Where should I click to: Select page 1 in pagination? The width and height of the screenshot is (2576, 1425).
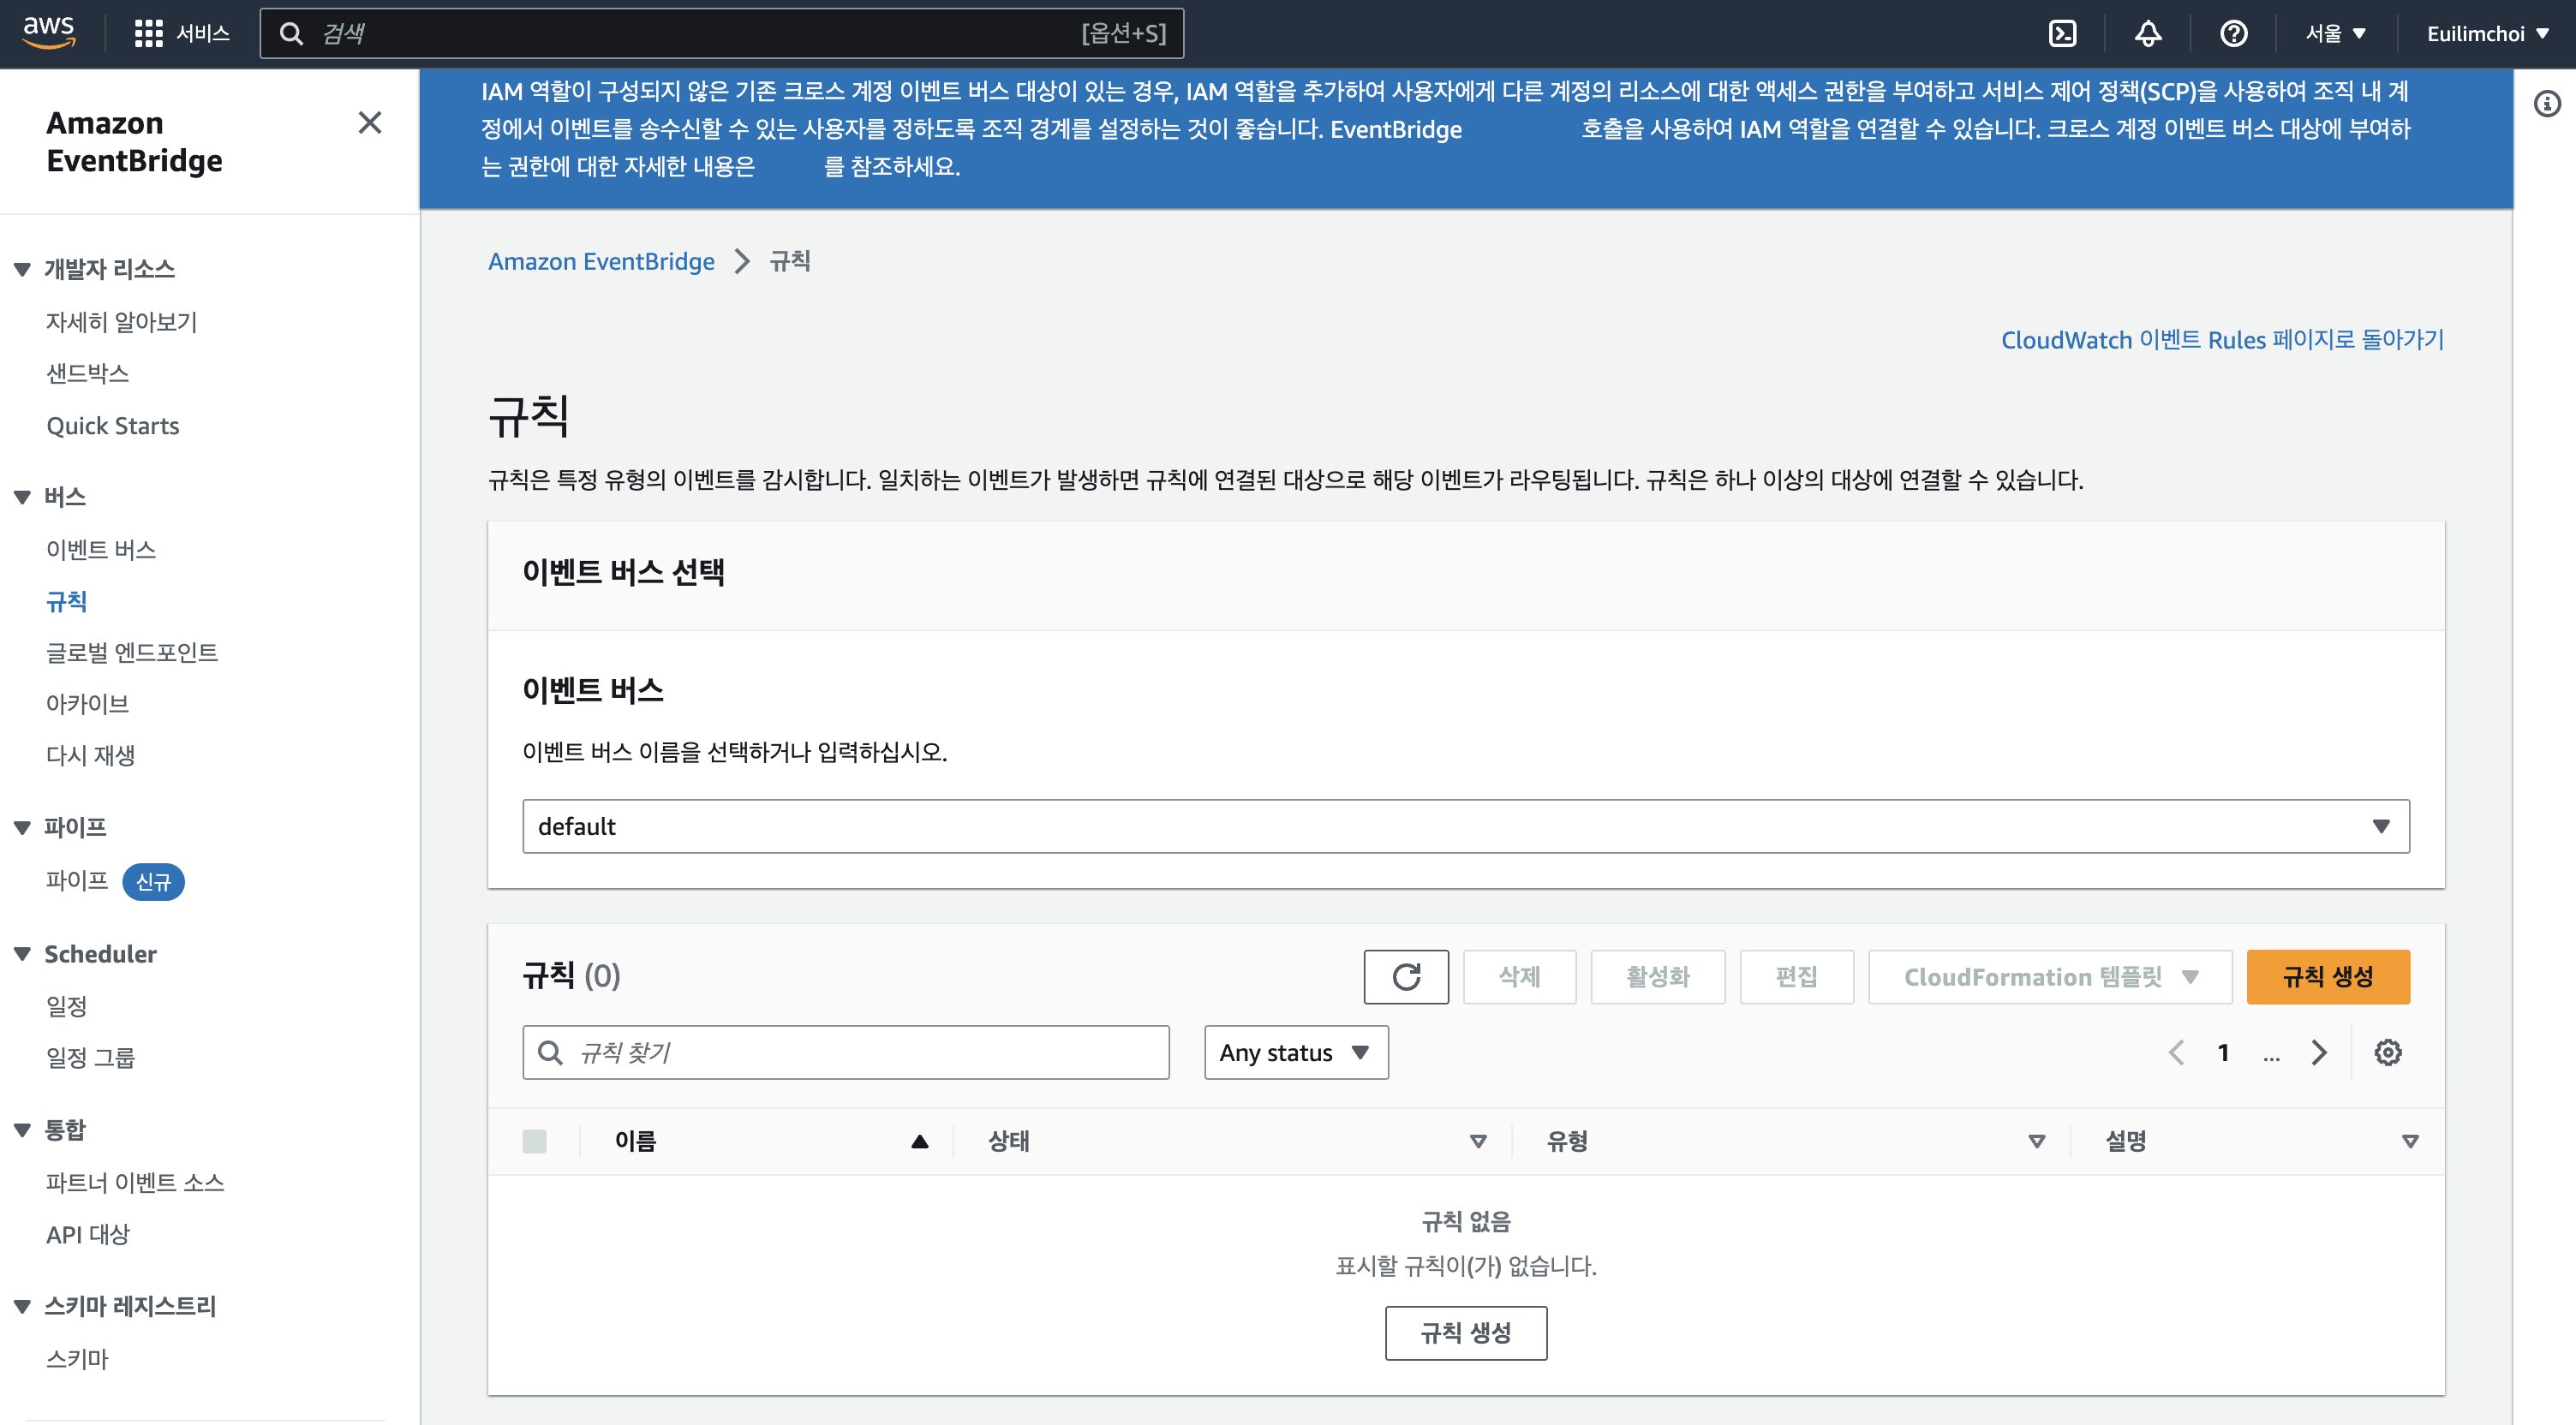point(2222,1052)
